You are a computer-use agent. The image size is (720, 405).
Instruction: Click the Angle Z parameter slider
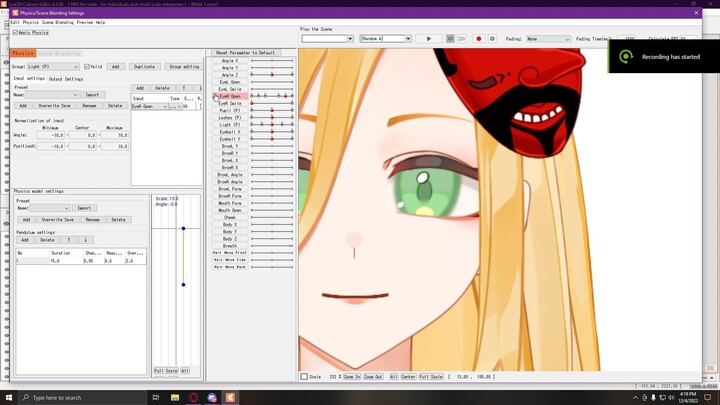[271, 75]
